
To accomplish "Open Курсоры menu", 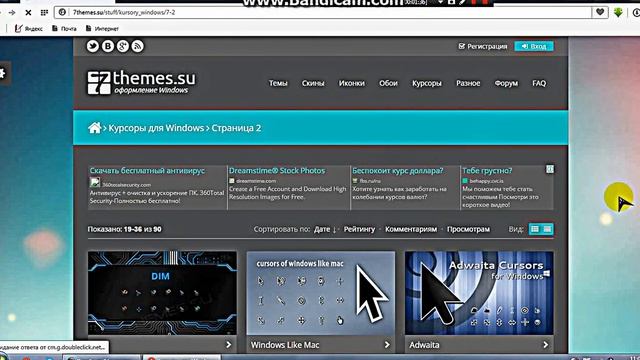I will tap(427, 83).
